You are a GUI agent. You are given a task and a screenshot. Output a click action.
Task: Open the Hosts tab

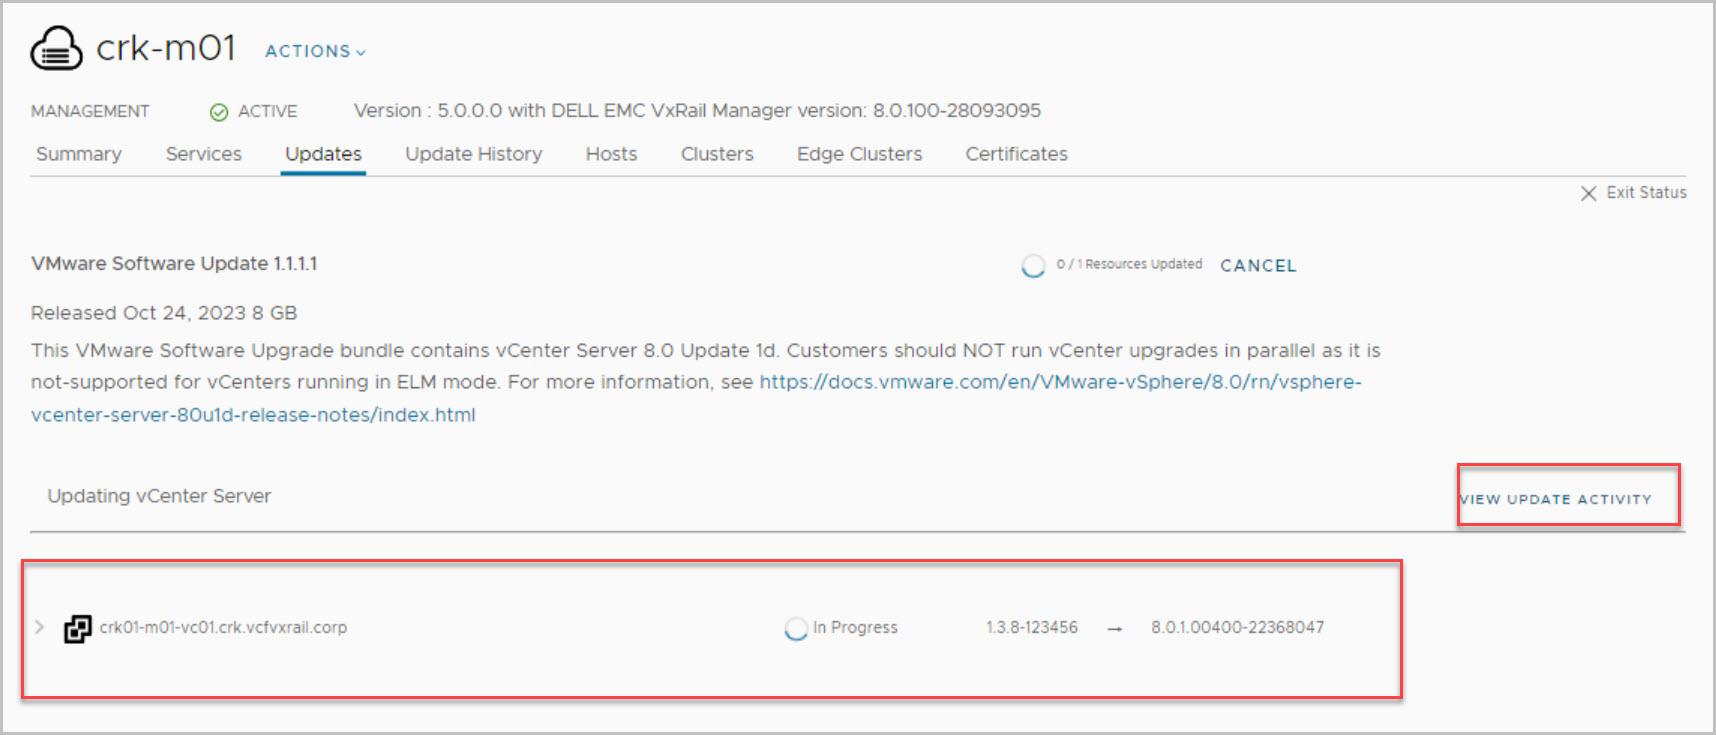tap(611, 154)
